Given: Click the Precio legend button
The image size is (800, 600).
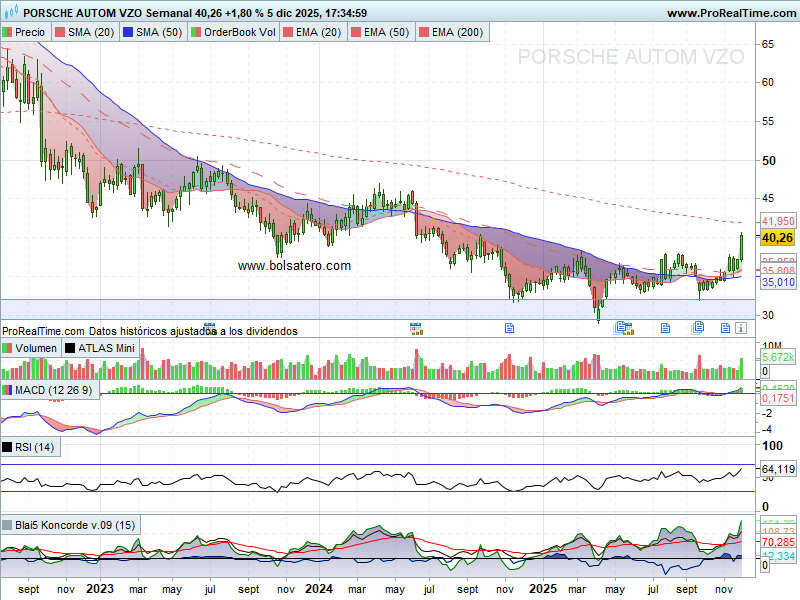Looking at the screenshot, I should (x=26, y=32).
